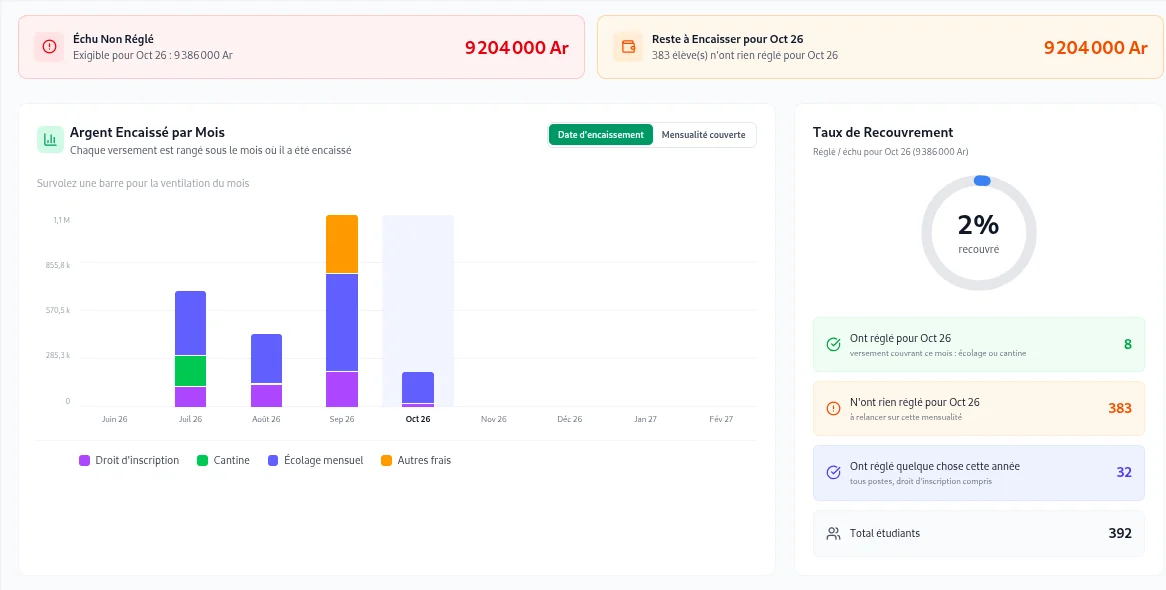
Task: Open the Total étudiants card
Action: point(979,533)
